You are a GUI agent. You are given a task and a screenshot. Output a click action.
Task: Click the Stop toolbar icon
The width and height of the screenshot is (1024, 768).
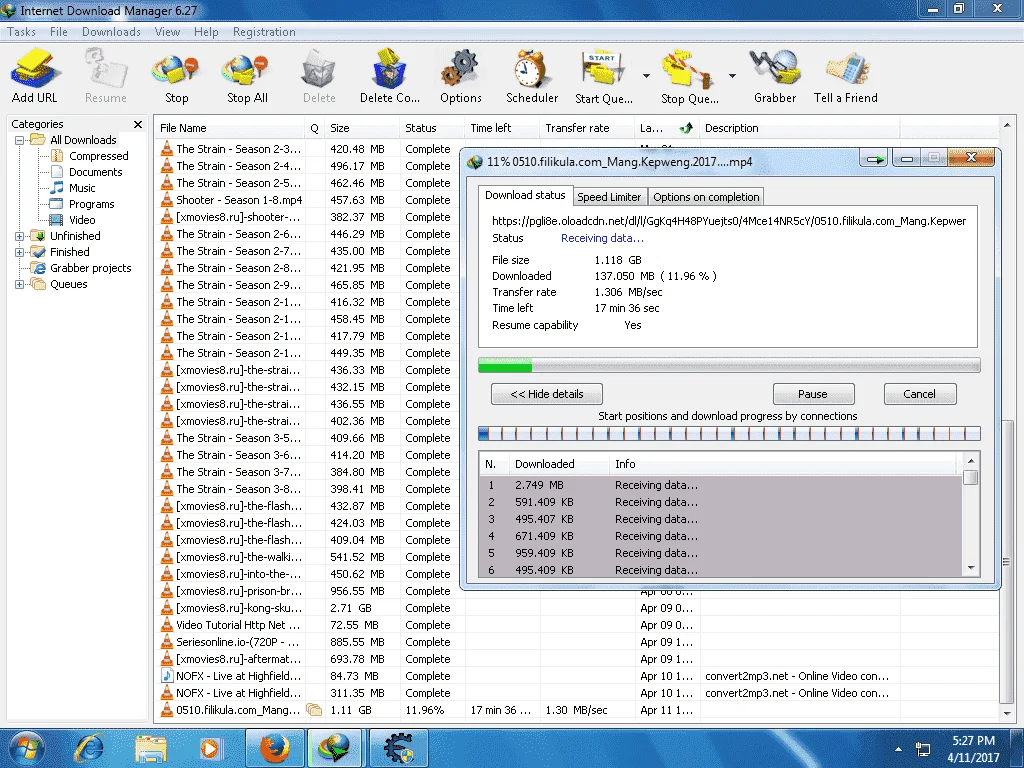click(176, 75)
